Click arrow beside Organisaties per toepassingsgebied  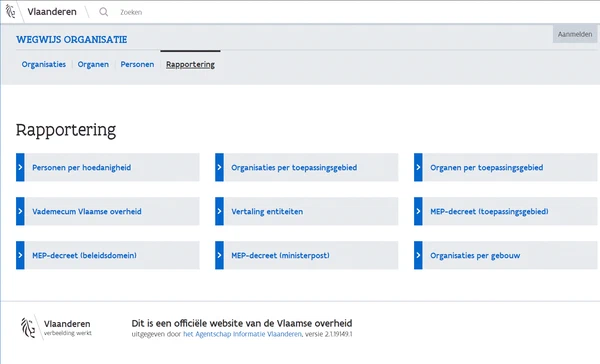[219, 167]
